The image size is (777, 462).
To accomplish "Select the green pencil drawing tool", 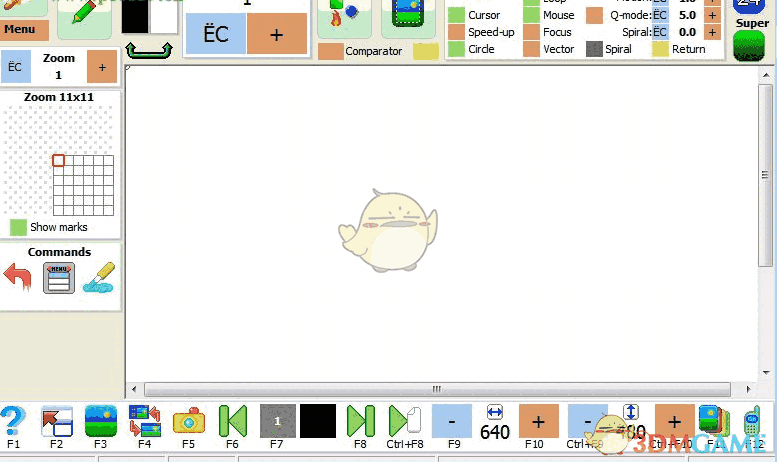I will pos(84,14).
